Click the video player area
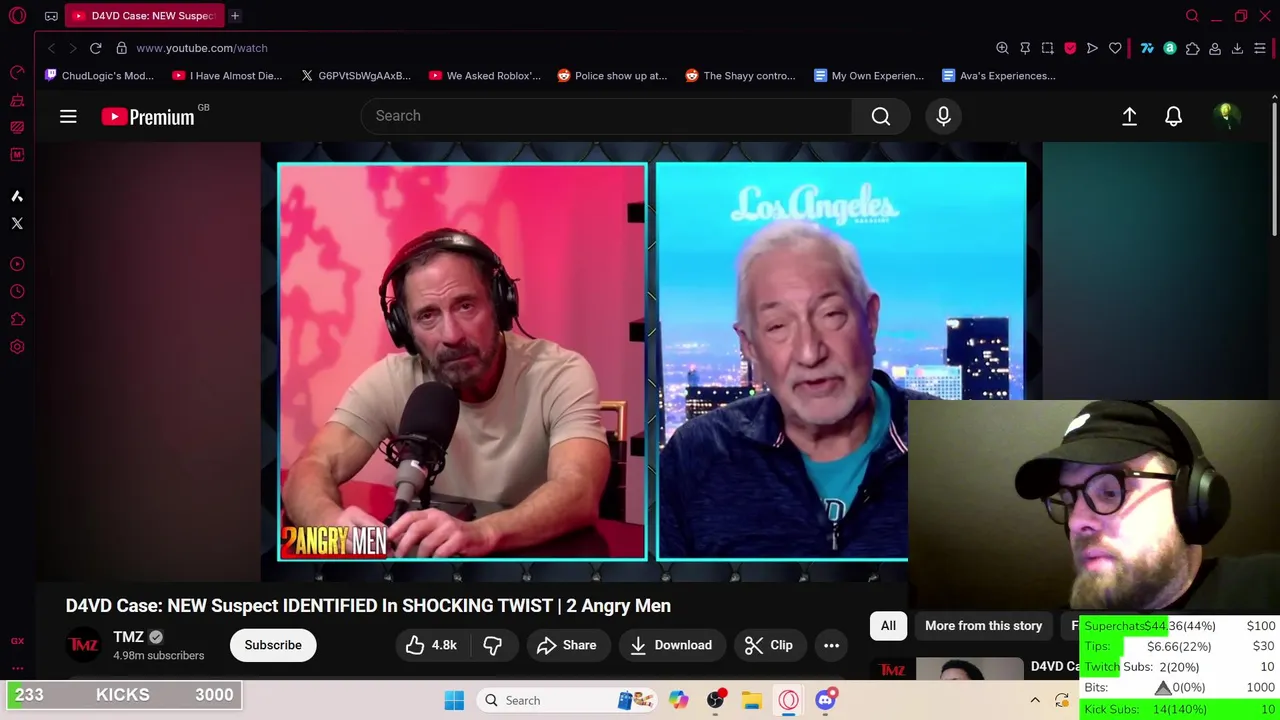 652,361
